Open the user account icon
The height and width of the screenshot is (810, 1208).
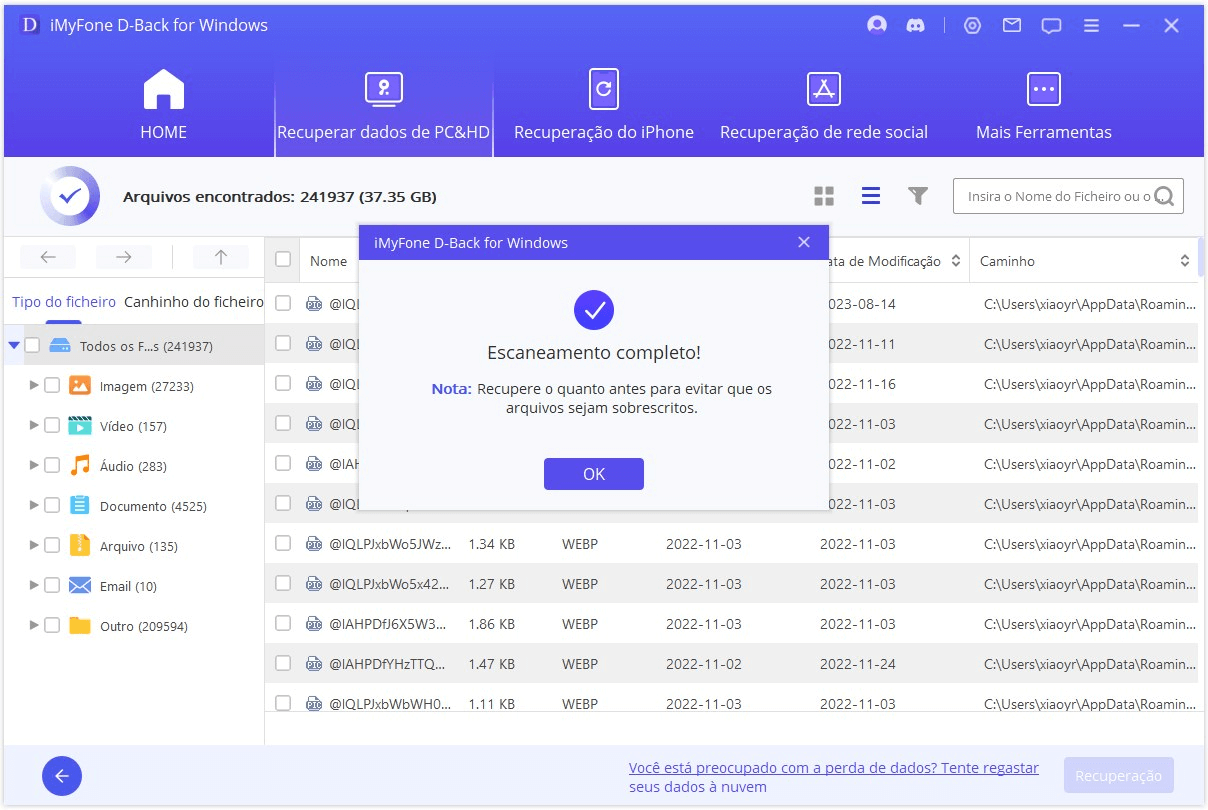point(877,26)
